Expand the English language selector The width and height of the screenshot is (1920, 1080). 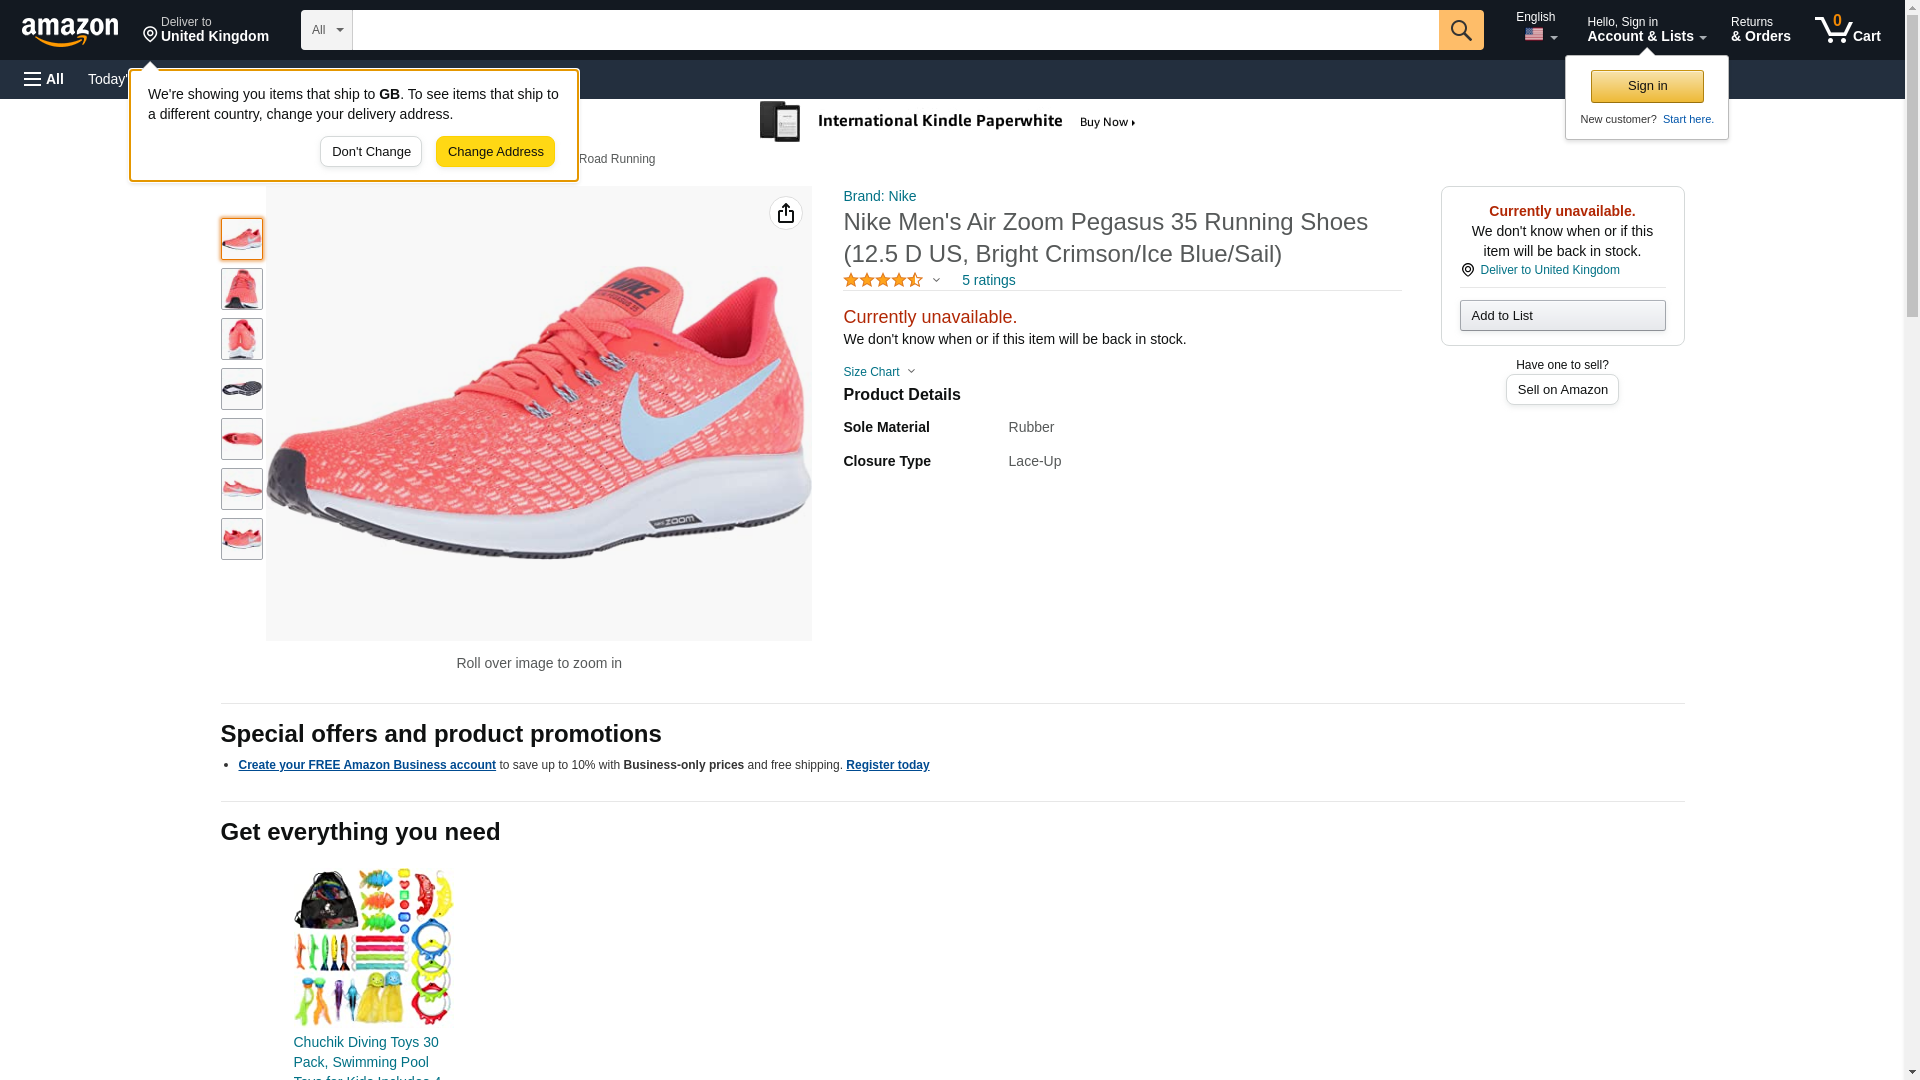click(1536, 28)
